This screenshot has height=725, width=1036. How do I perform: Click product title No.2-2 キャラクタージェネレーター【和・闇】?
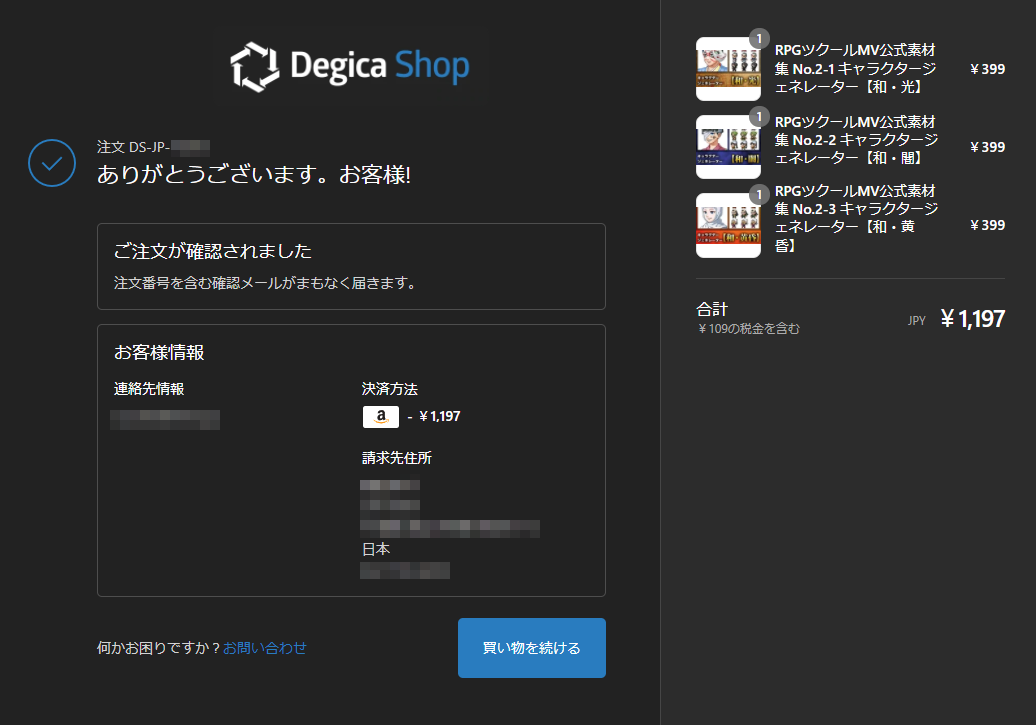pos(856,140)
